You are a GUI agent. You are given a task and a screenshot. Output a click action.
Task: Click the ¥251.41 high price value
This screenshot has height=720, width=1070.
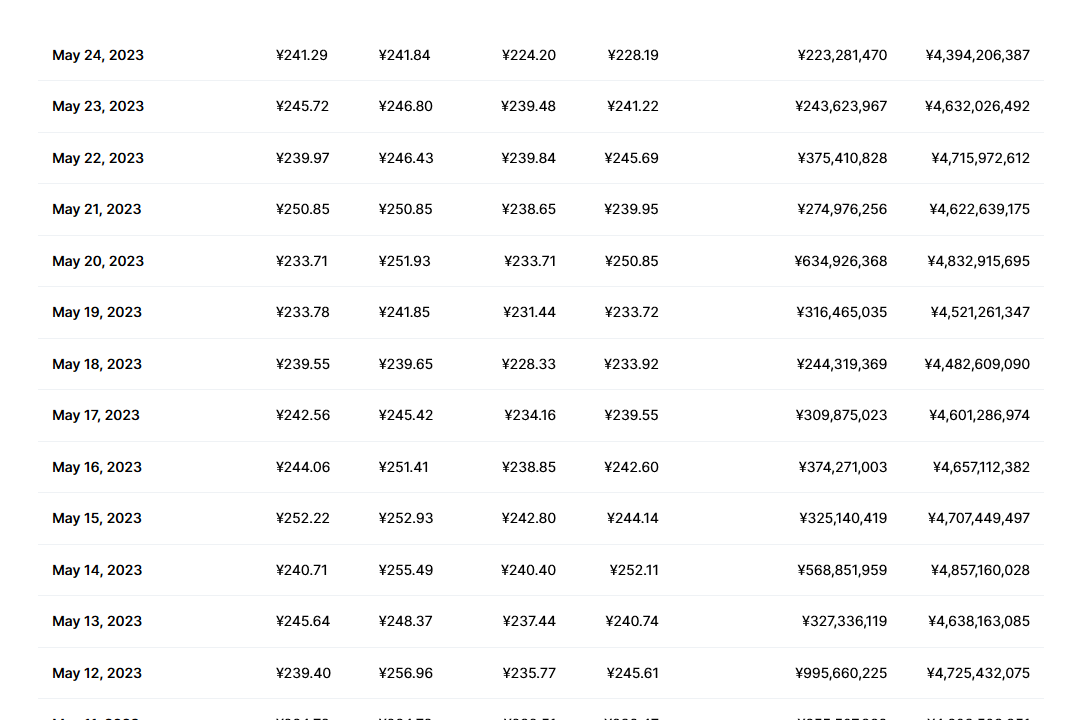pyautogui.click(x=404, y=467)
